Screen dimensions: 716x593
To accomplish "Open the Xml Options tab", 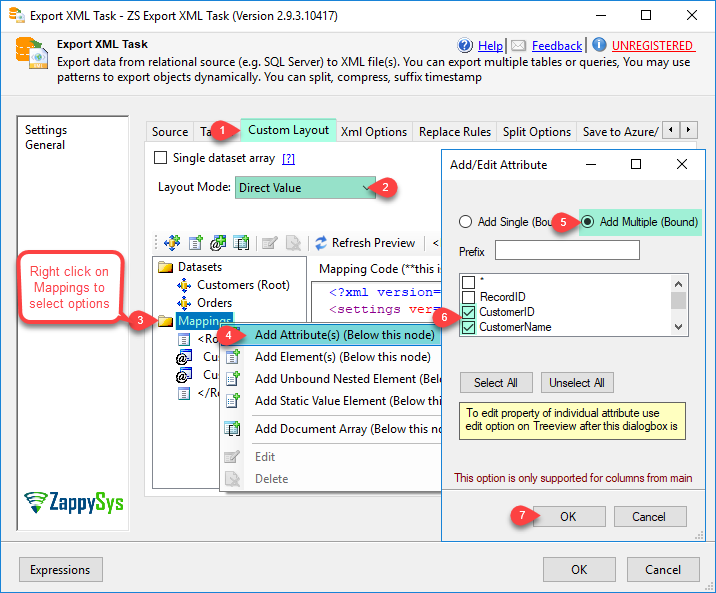I will (374, 132).
